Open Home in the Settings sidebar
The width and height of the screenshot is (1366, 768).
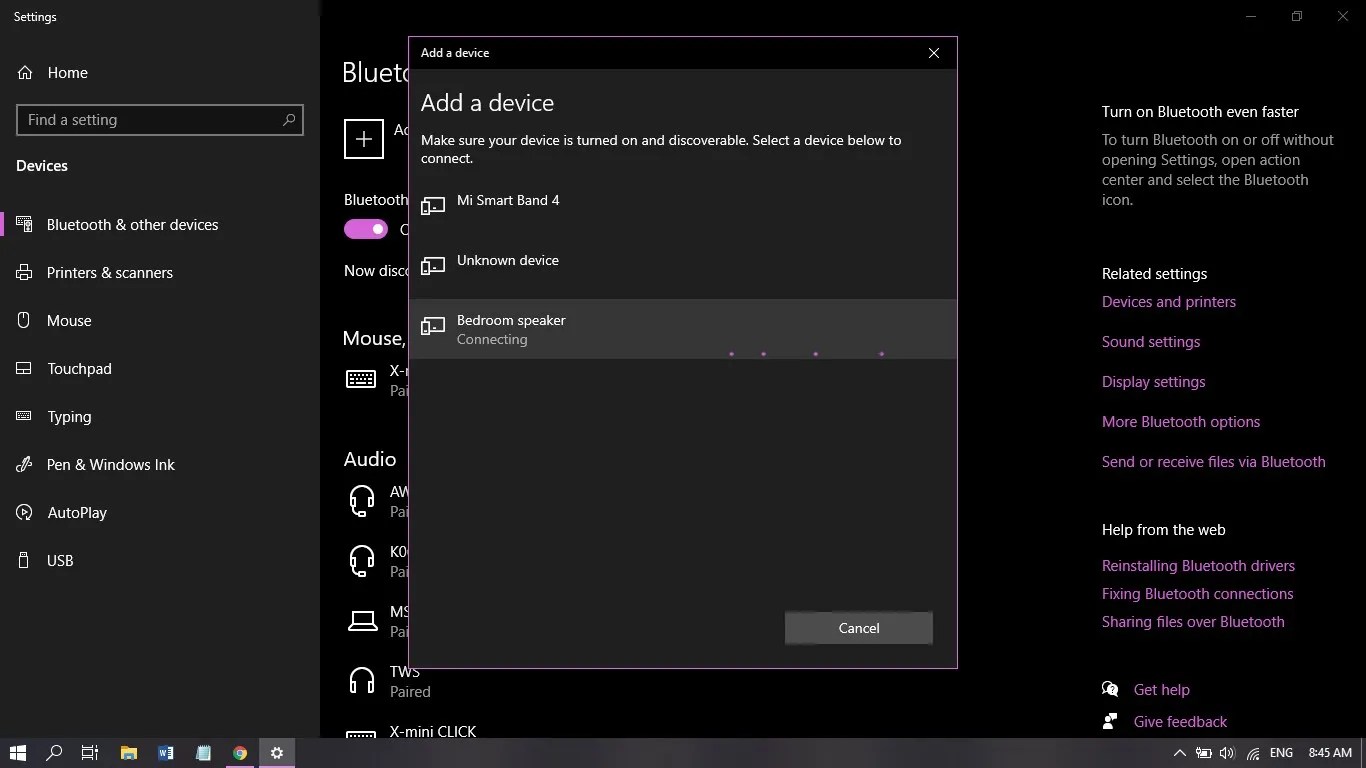[x=67, y=72]
